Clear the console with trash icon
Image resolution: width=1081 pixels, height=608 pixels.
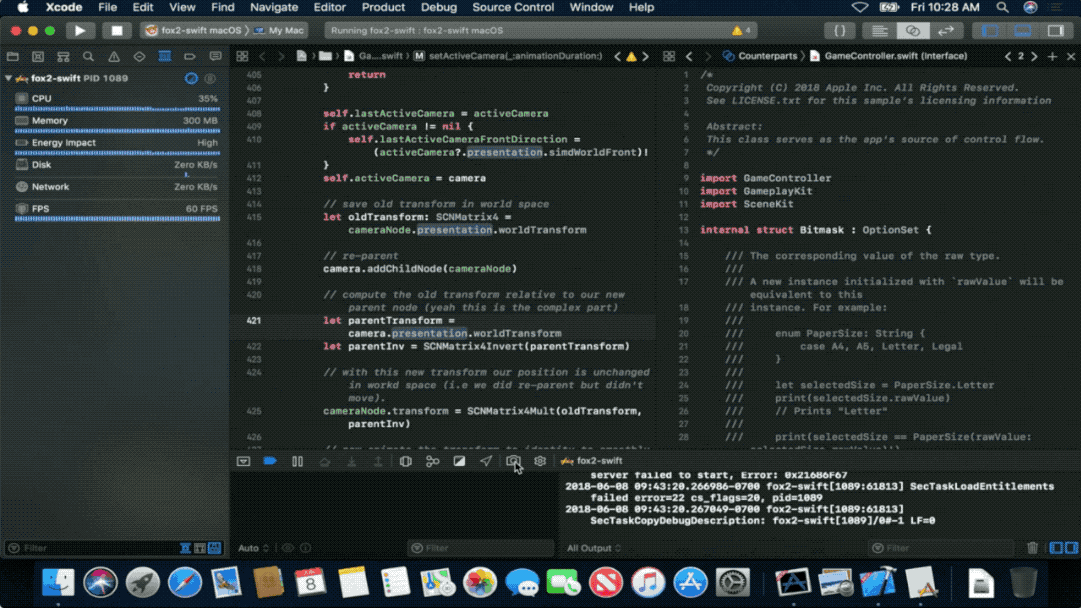(x=1032, y=548)
